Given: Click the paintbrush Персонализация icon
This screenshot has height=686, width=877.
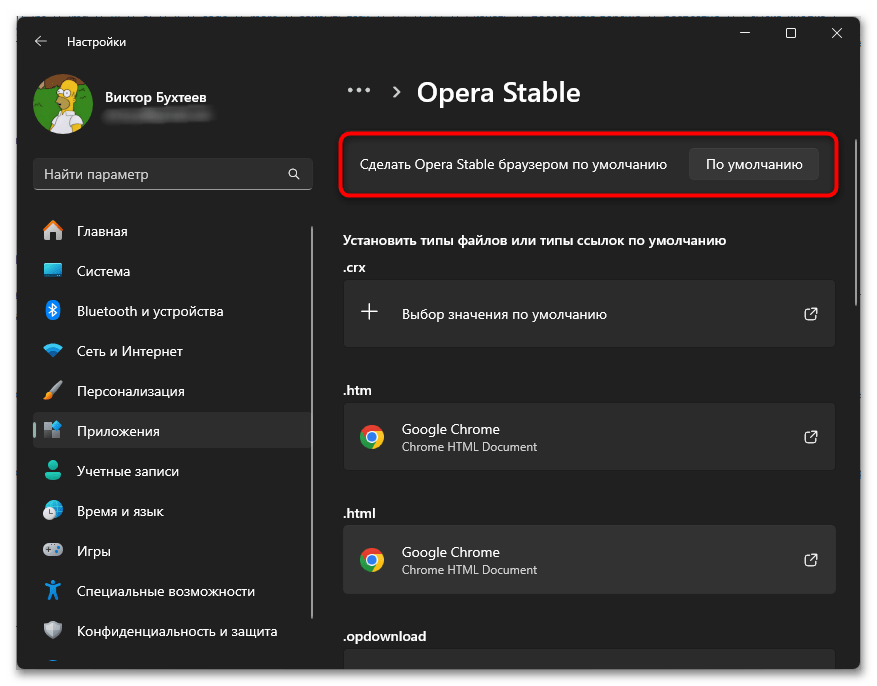Looking at the screenshot, I should tap(53, 390).
